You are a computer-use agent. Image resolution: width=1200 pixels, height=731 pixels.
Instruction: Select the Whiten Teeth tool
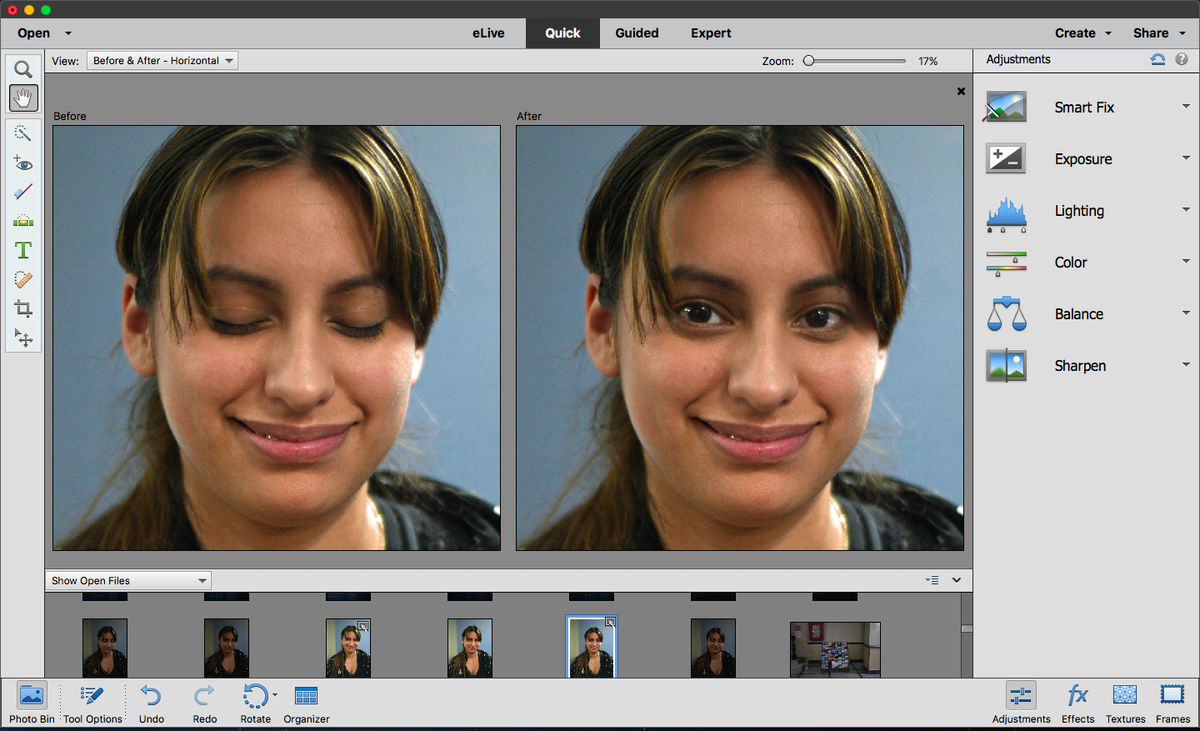pyautogui.click(x=23, y=191)
